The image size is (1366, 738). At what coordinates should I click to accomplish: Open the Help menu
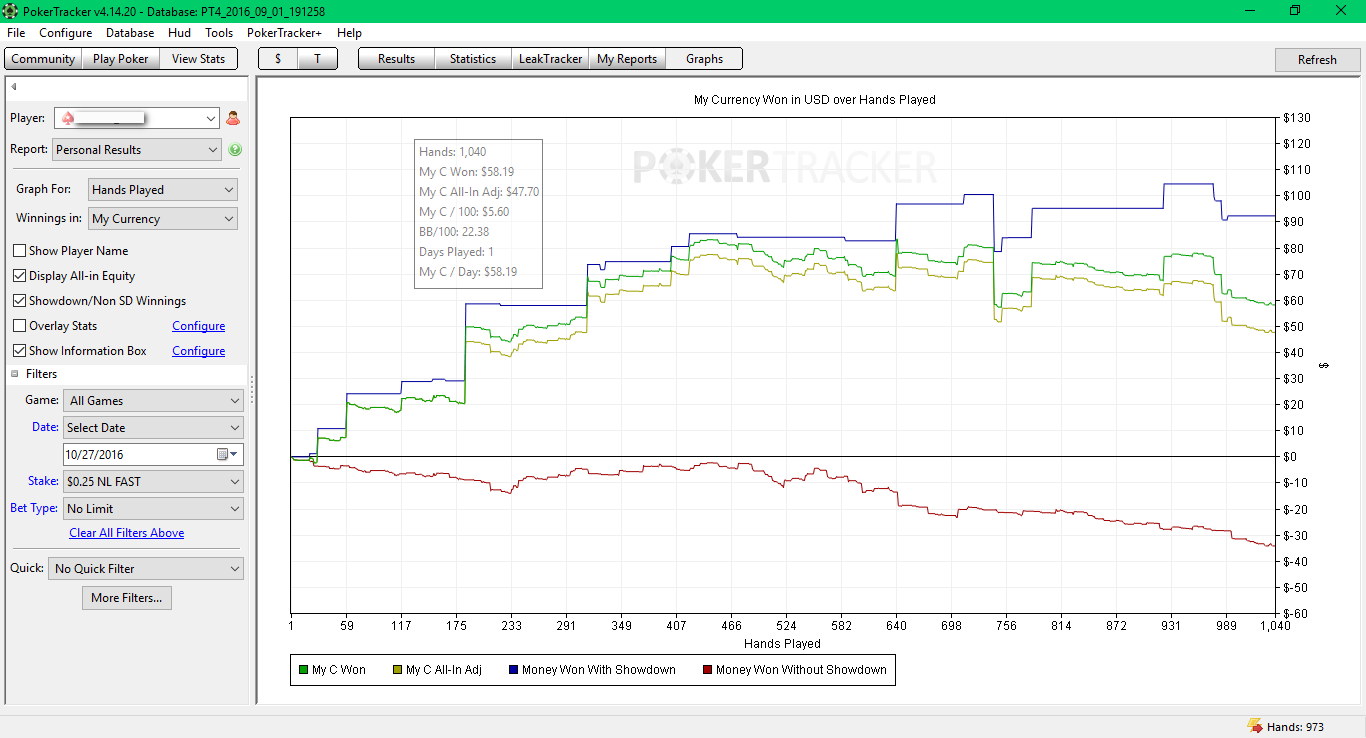click(x=349, y=33)
